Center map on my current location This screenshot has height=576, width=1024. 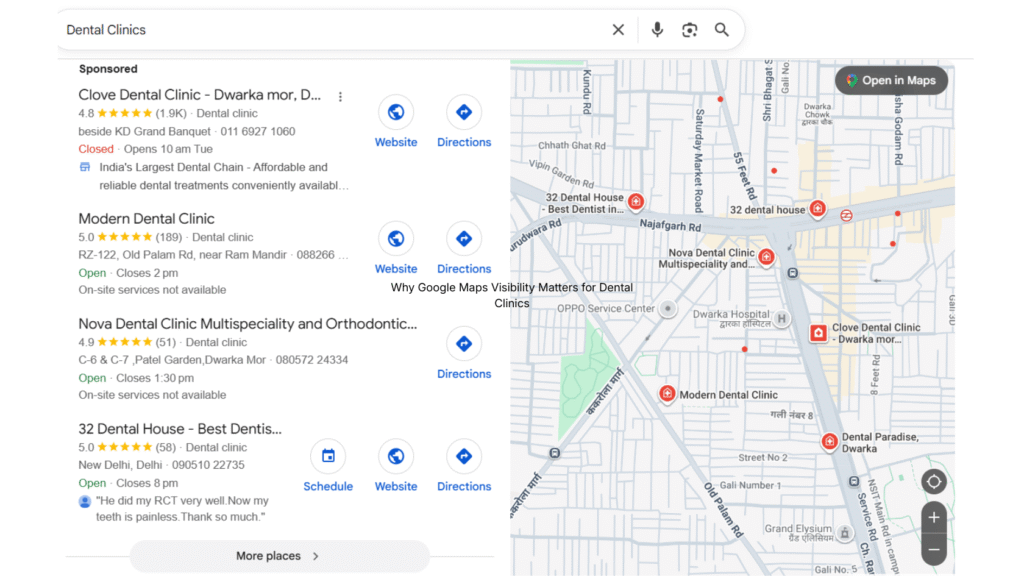click(934, 482)
